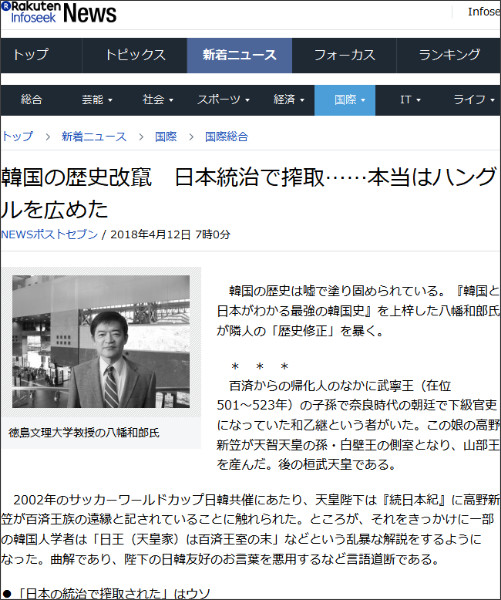Switch to the フォーカス tab
This screenshot has width=501, height=600.
(x=344, y=55)
